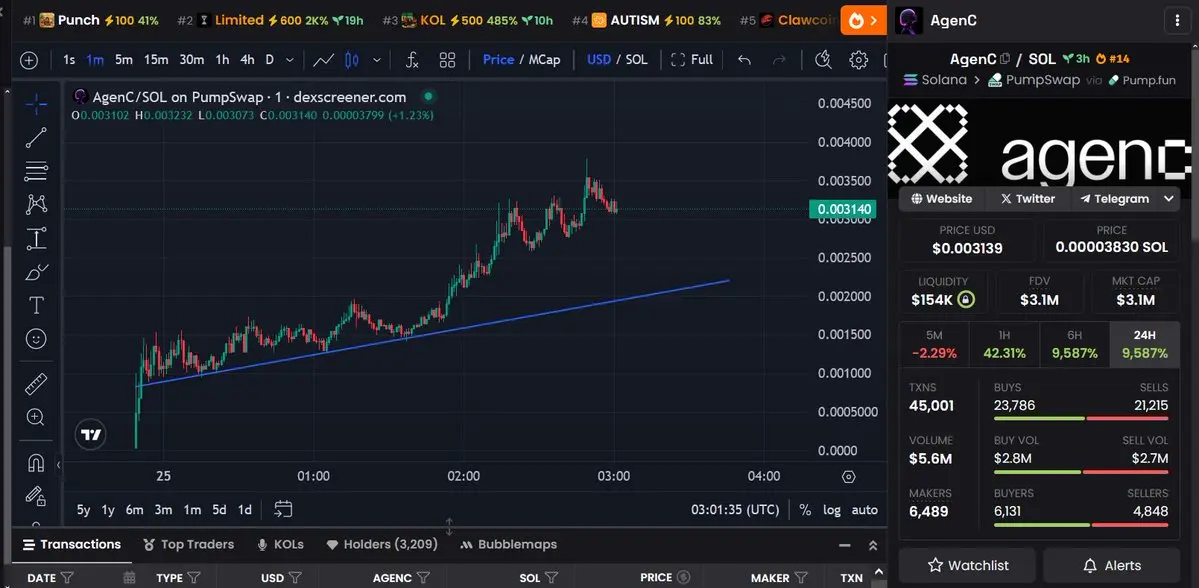Toggle magnet mode for drawings
1199x588 pixels.
point(36,463)
